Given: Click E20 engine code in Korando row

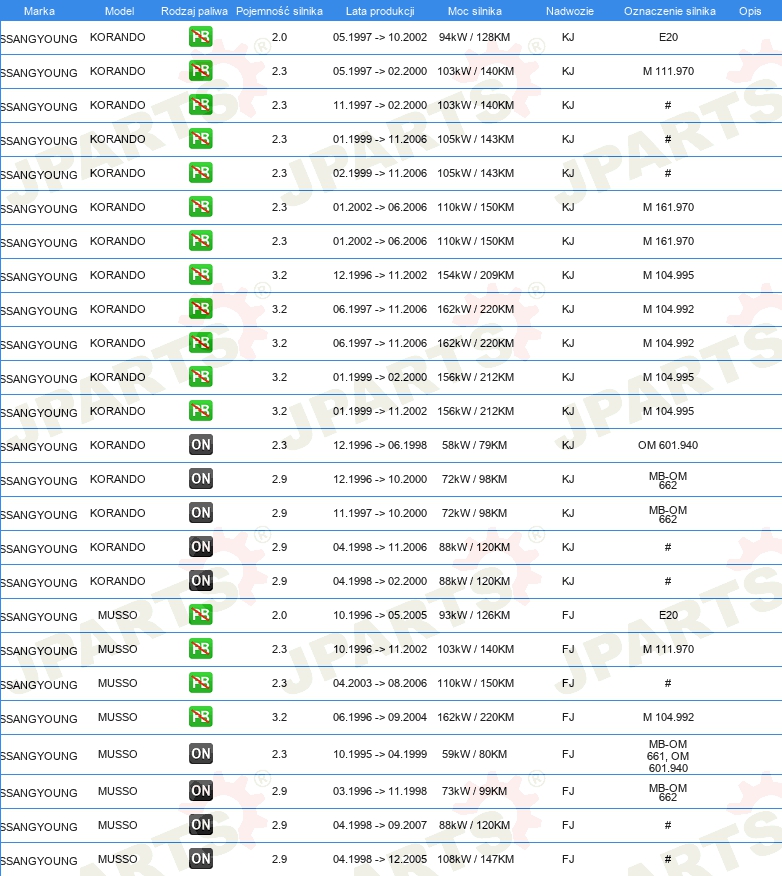Looking at the screenshot, I should coord(668,37).
